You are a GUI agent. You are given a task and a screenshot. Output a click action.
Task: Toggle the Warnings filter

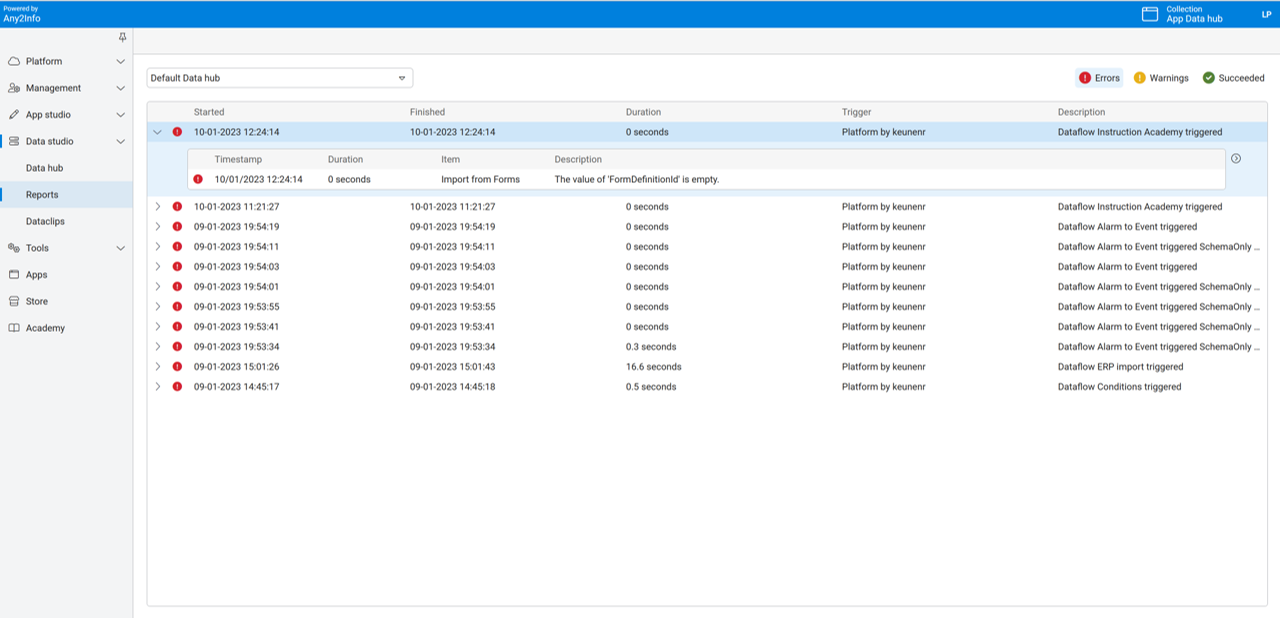pyautogui.click(x=1160, y=78)
